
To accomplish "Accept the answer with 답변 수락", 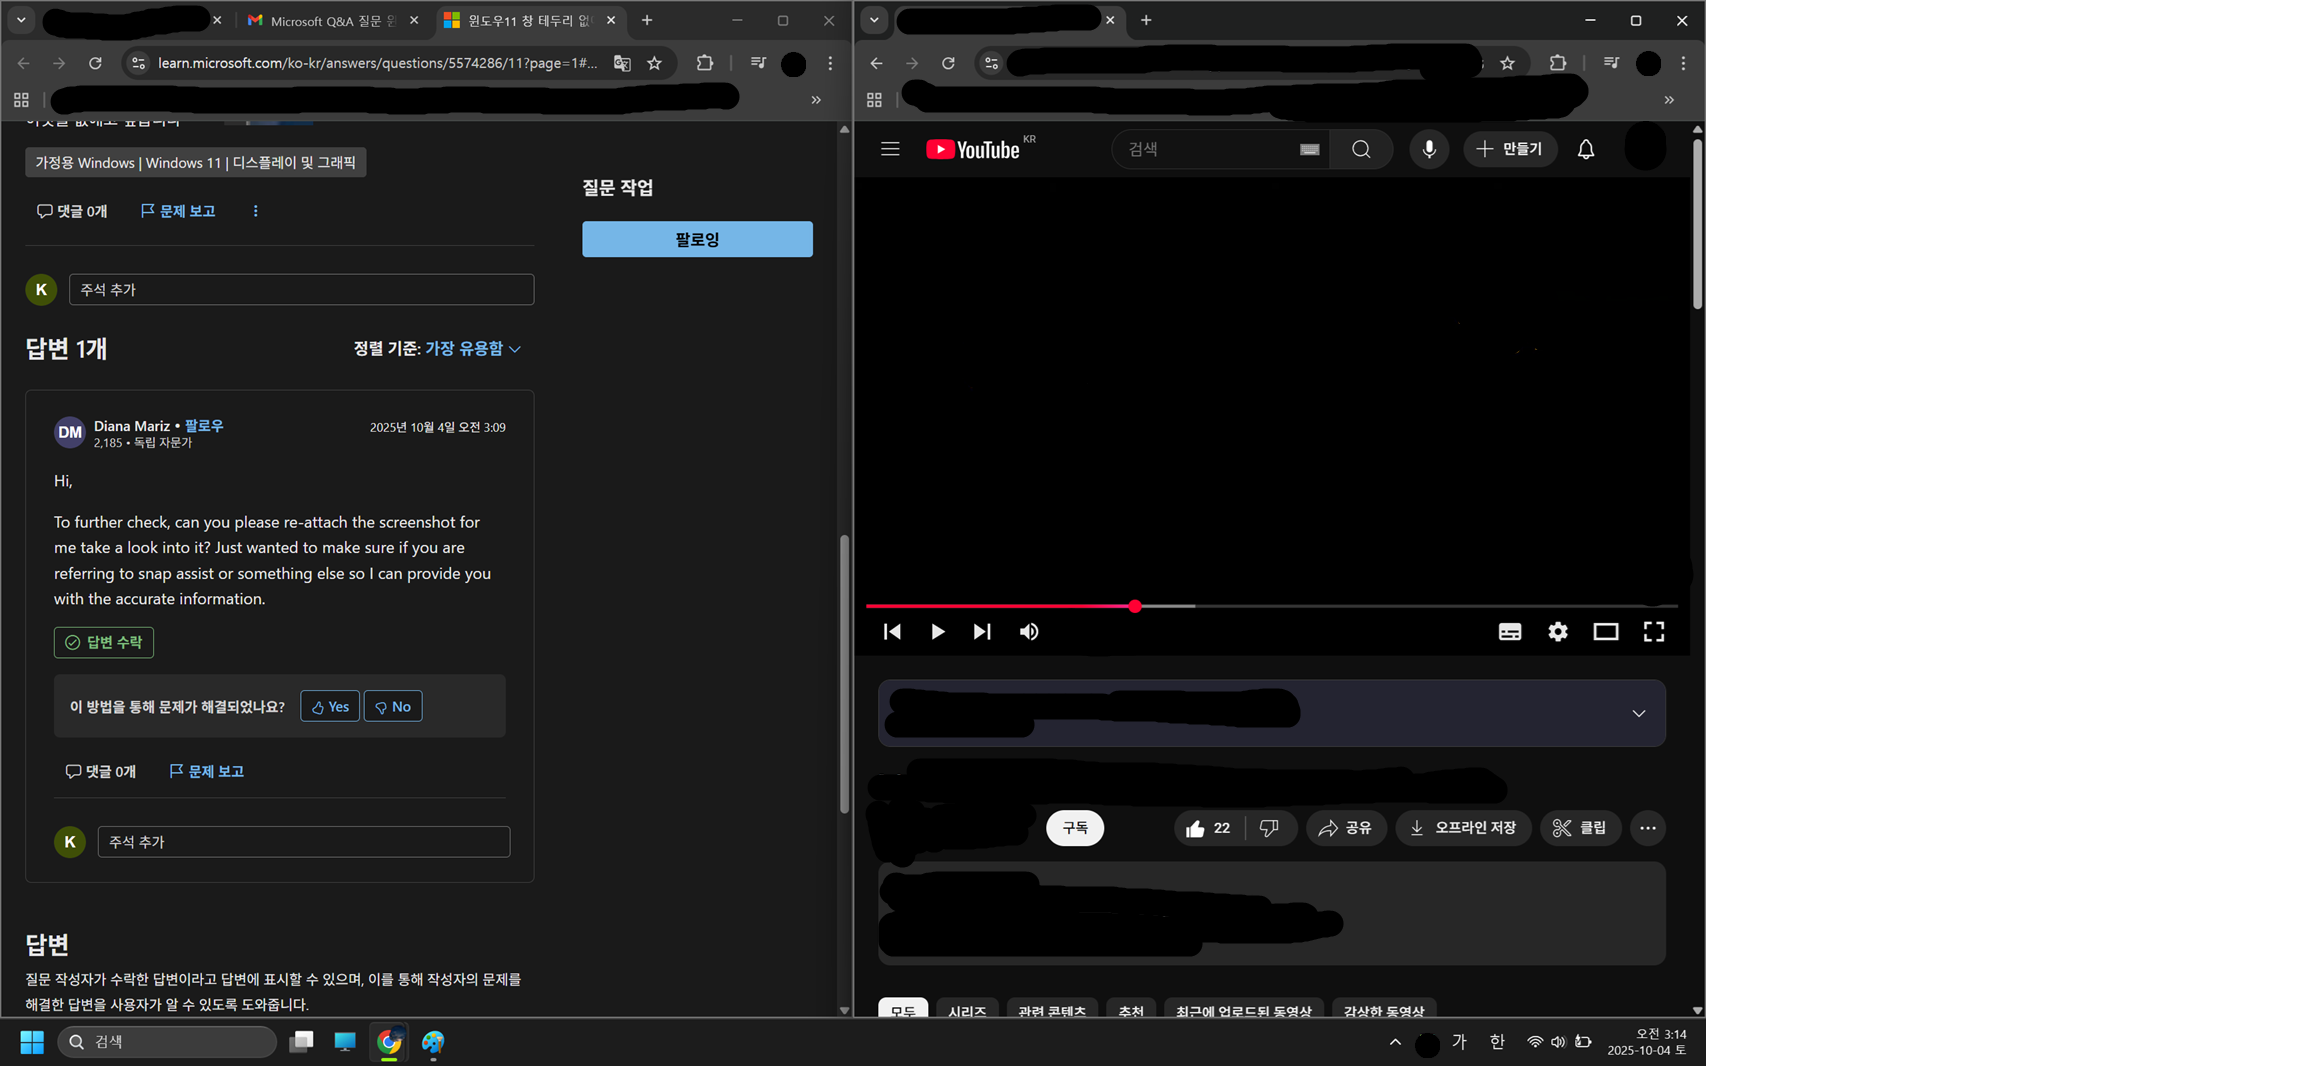I will 104,642.
